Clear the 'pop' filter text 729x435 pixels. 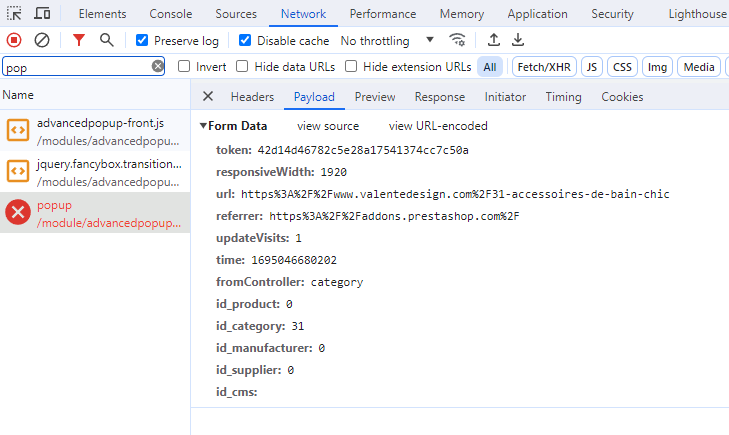pyautogui.click(x=158, y=66)
